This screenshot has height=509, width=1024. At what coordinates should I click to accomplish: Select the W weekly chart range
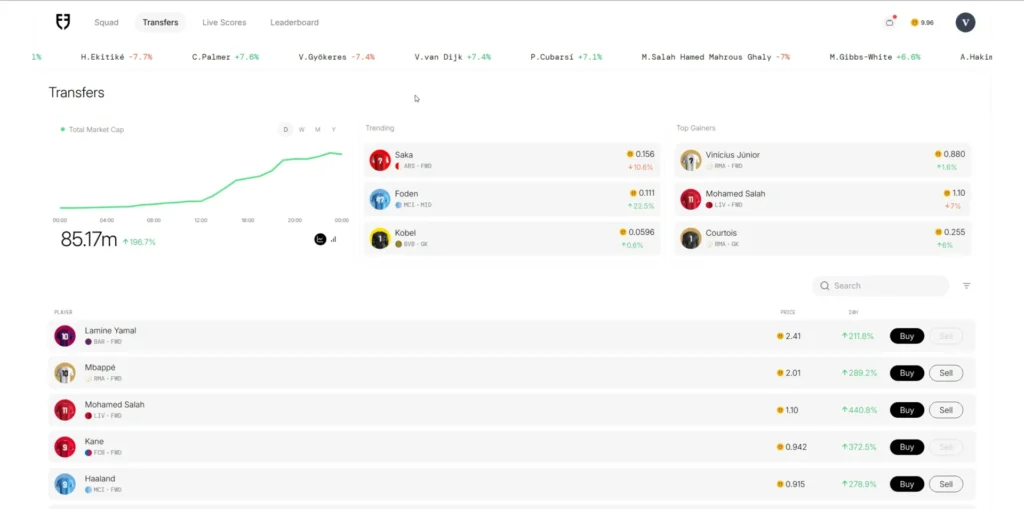[301, 129]
